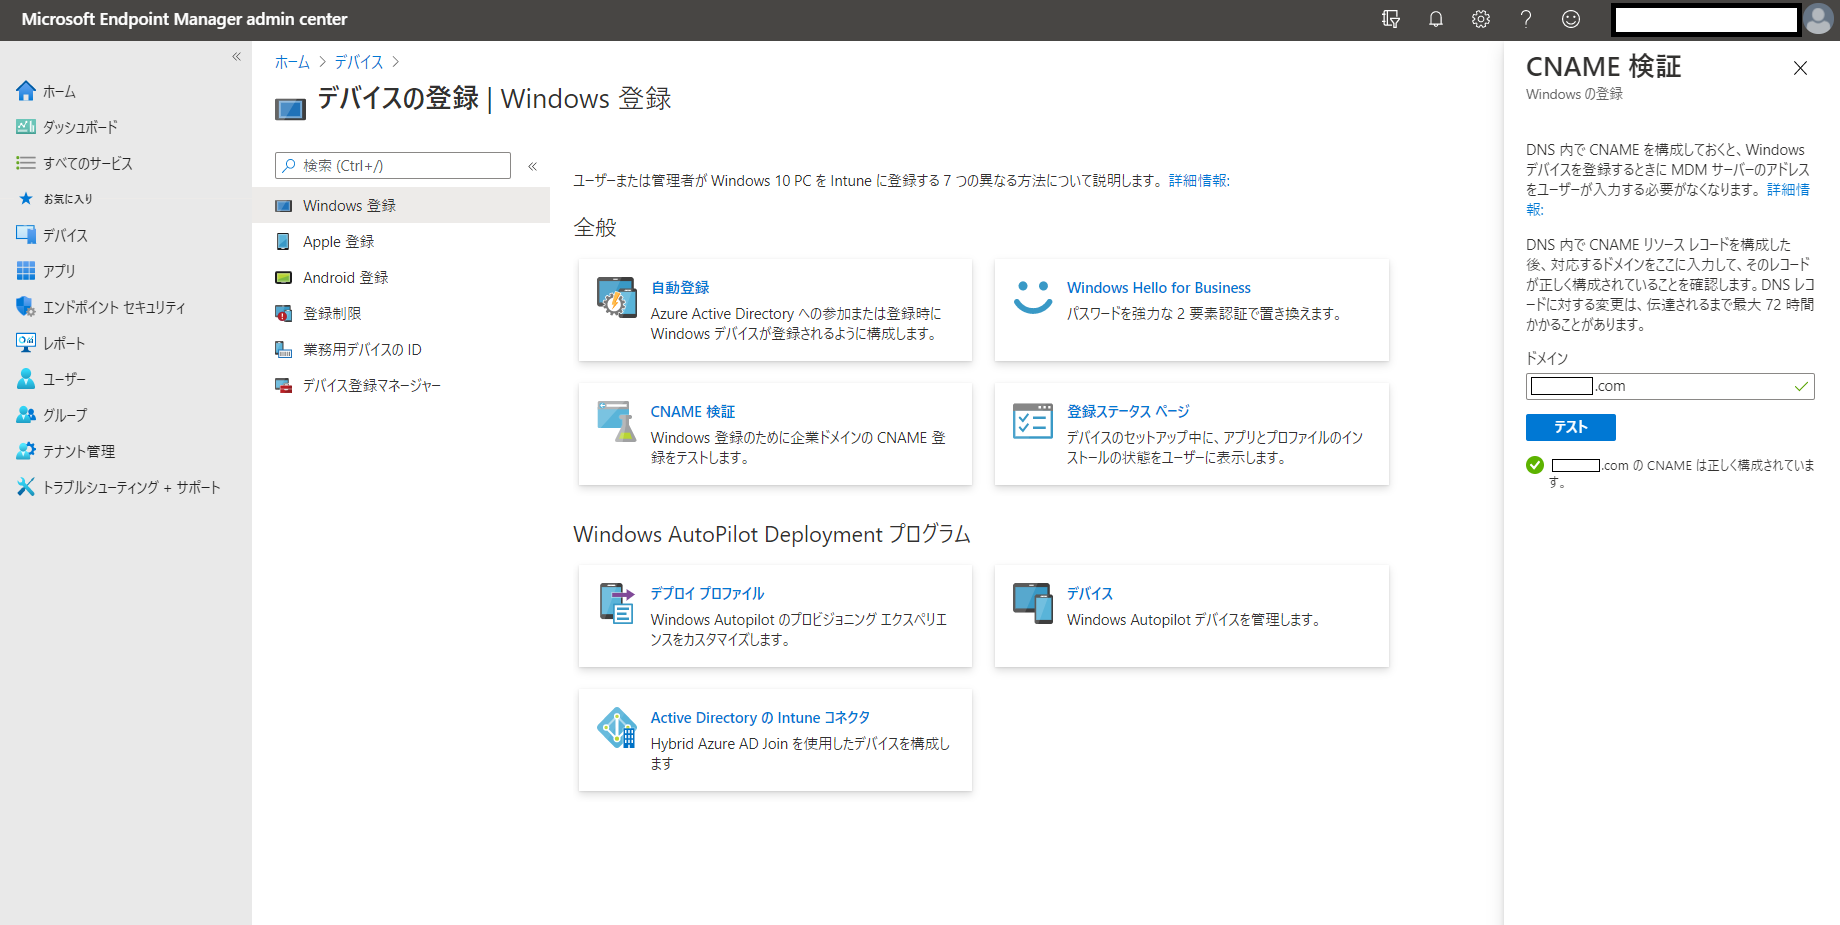Open 登録ステータス ページ link

tap(1128, 412)
